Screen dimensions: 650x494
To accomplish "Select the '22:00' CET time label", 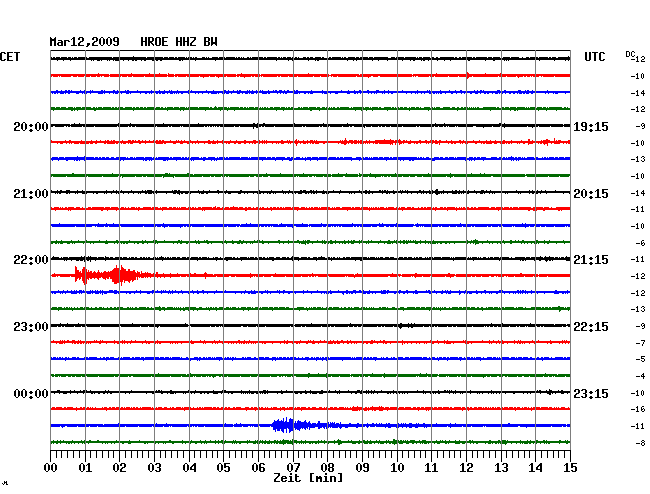I will click(x=31, y=260).
